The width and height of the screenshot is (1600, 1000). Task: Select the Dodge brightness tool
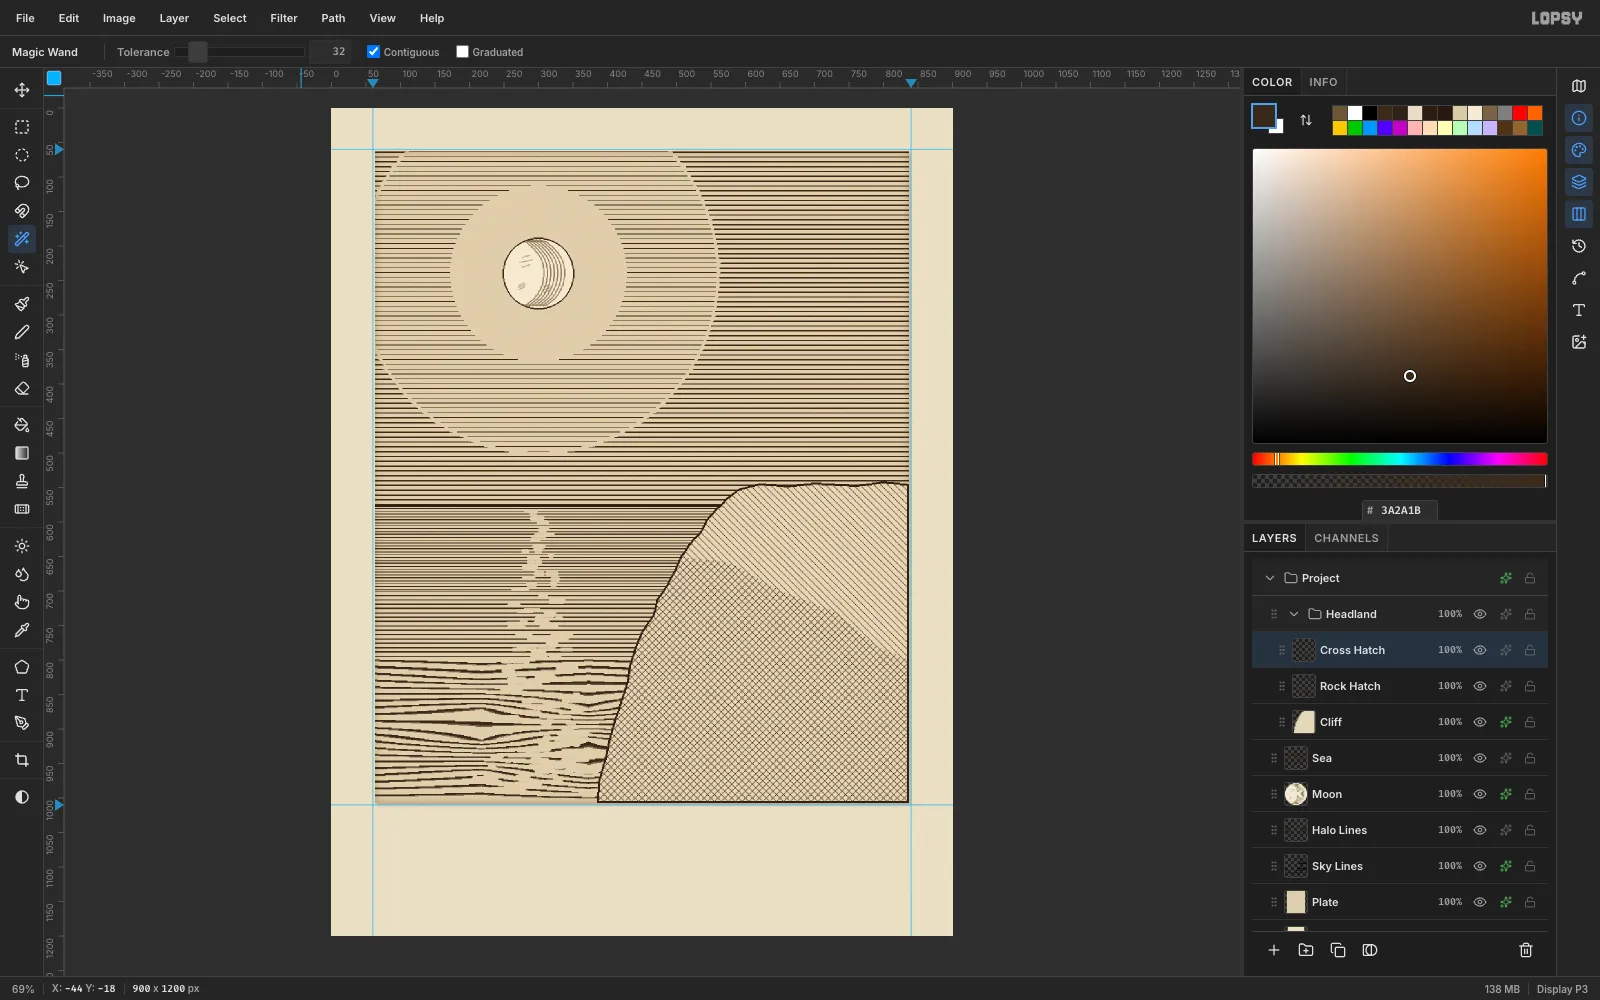pos(22,546)
